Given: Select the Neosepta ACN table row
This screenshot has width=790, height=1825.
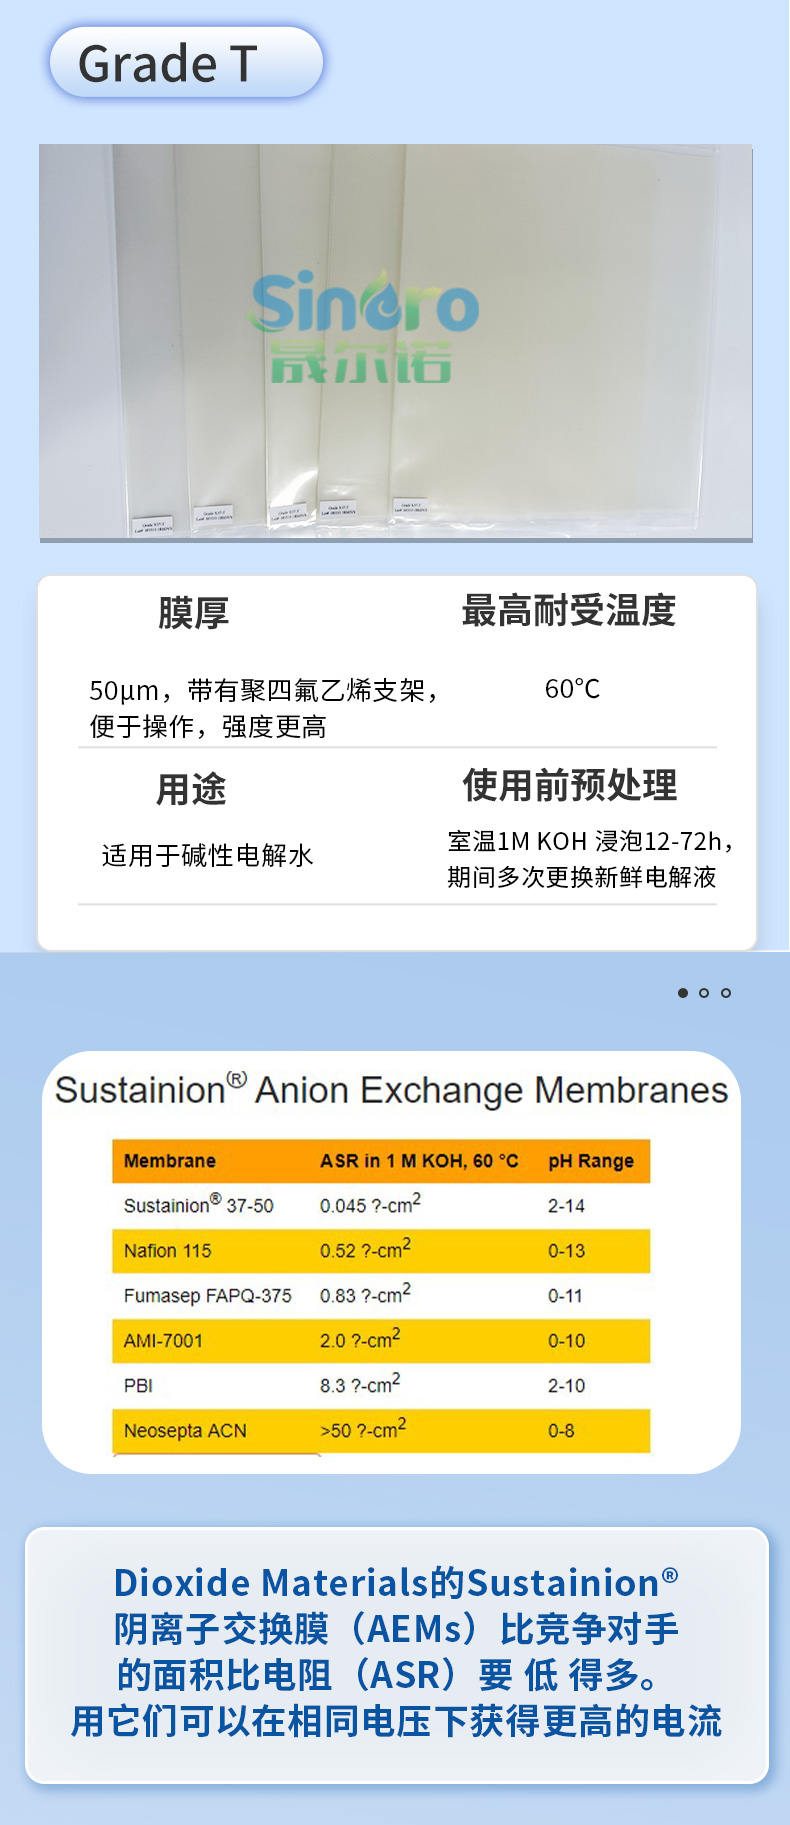Looking at the screenshot, I should pyautogui.click(x=380, y=1431).
